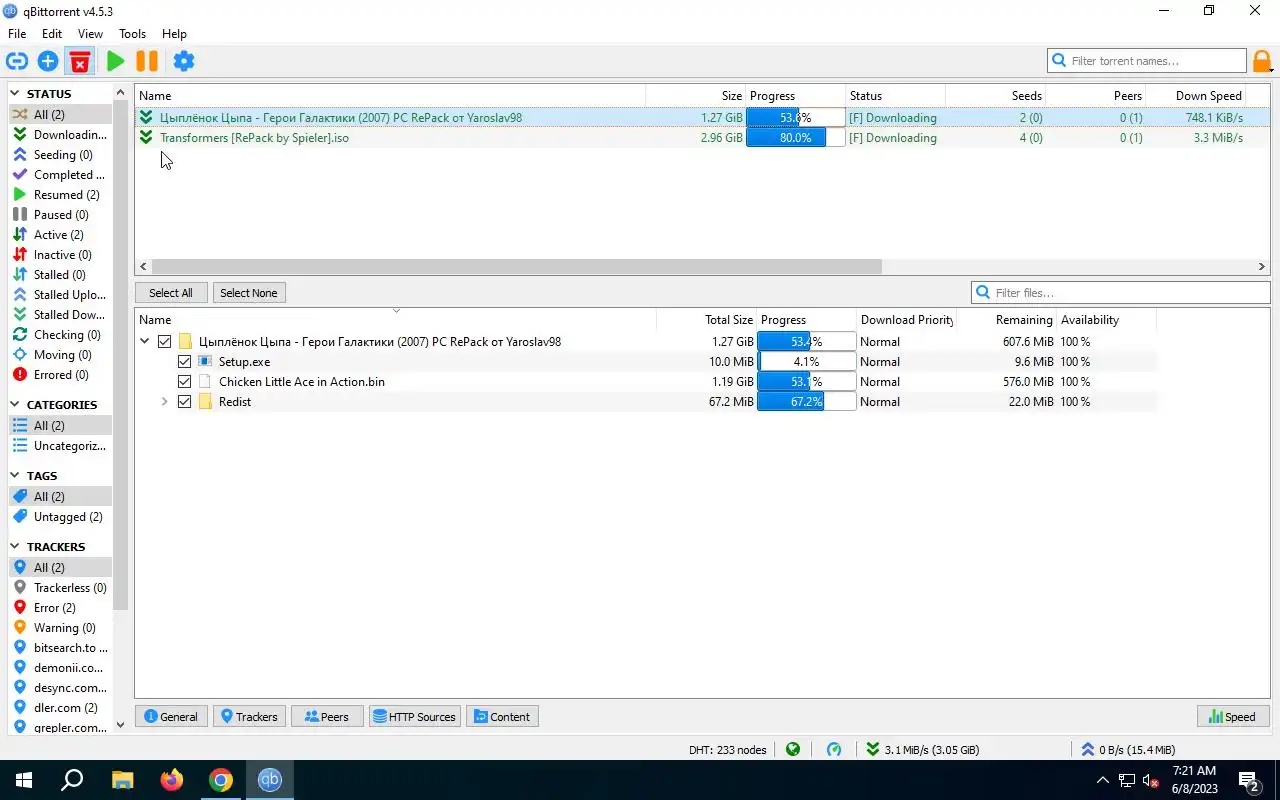Uncheck Chicken Little Ace in Action.bin checkbox

click(184, 382)
